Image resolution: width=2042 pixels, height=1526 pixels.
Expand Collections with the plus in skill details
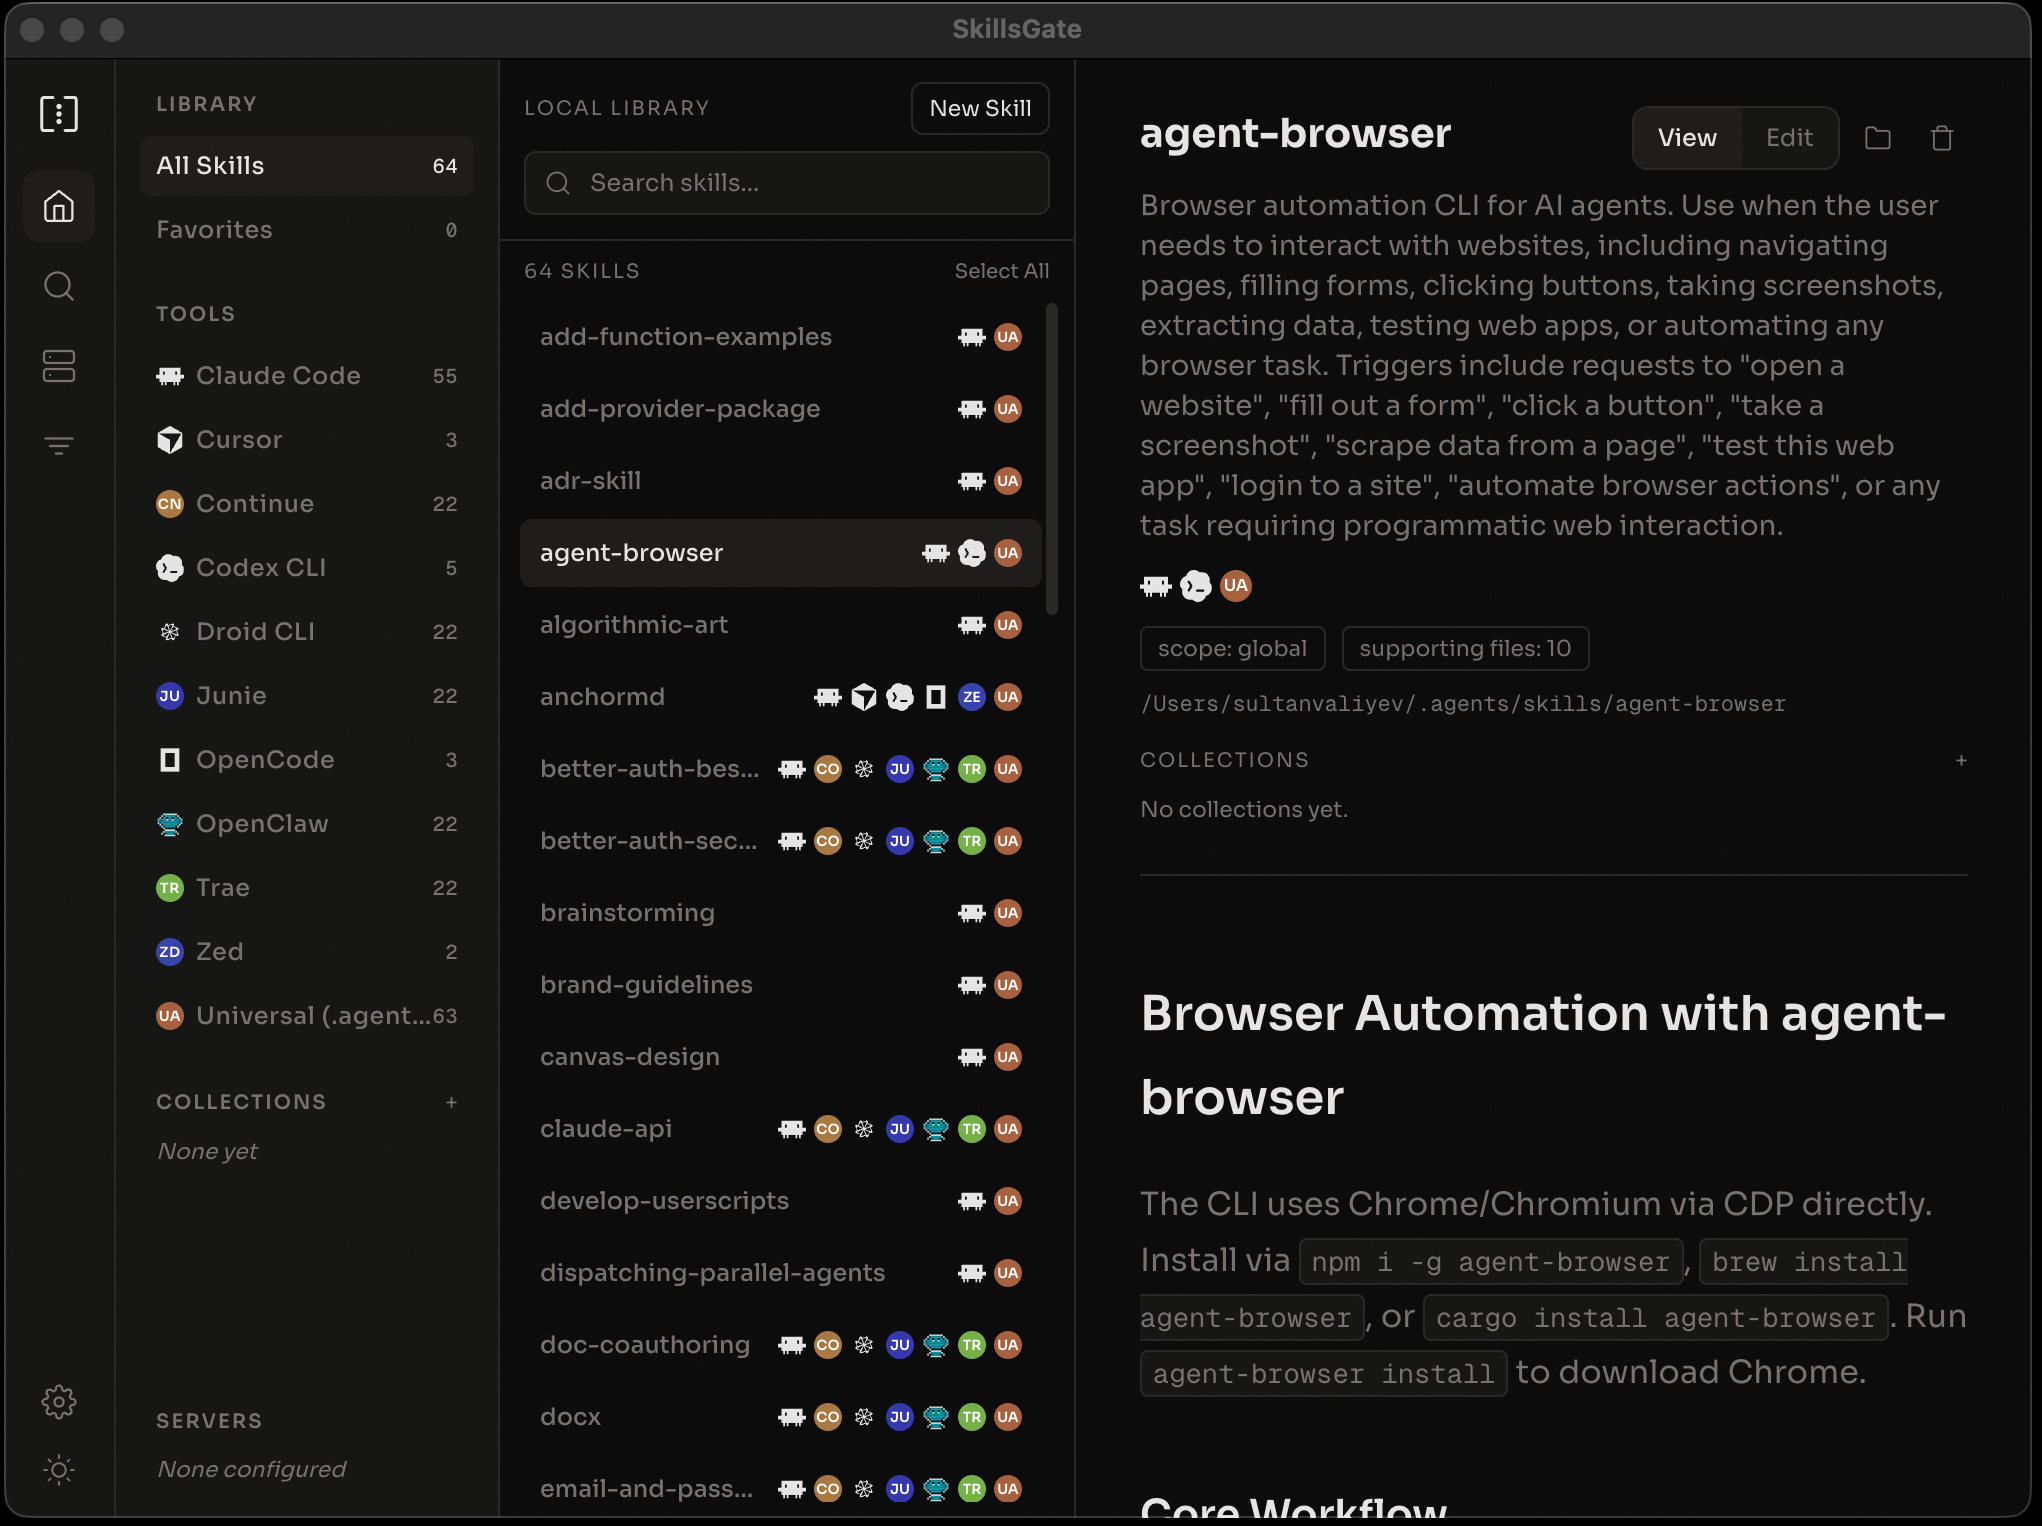[x=1961, y=760]
